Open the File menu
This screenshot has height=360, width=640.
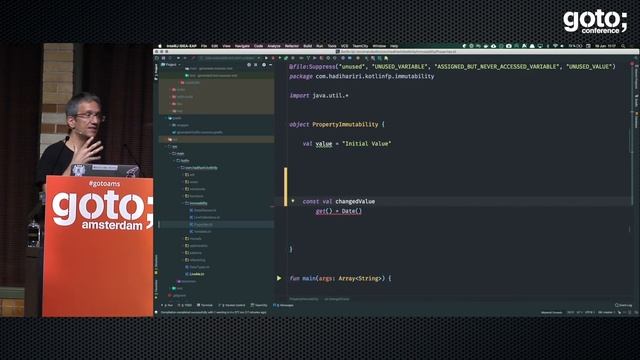(x=204, y=46)
